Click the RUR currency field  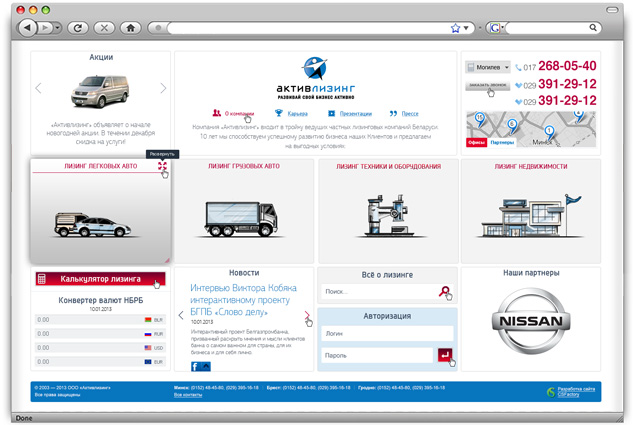(100, 334)
